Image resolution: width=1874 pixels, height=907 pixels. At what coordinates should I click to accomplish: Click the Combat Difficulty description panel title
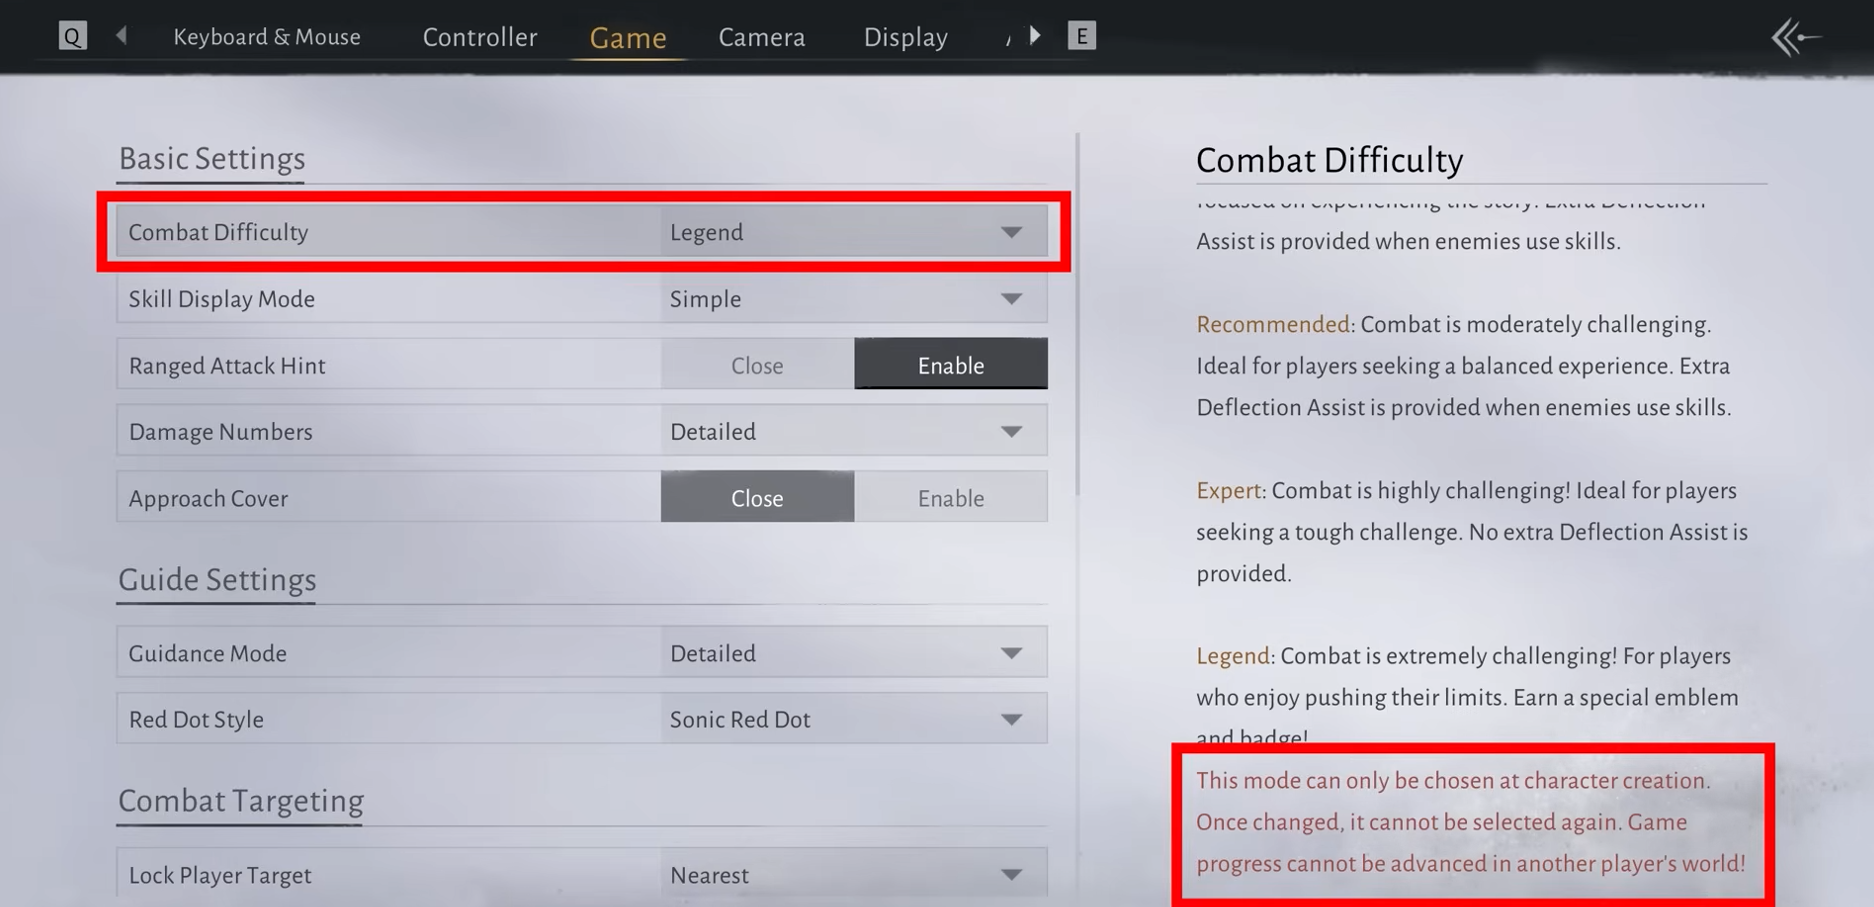(1330, 160)
